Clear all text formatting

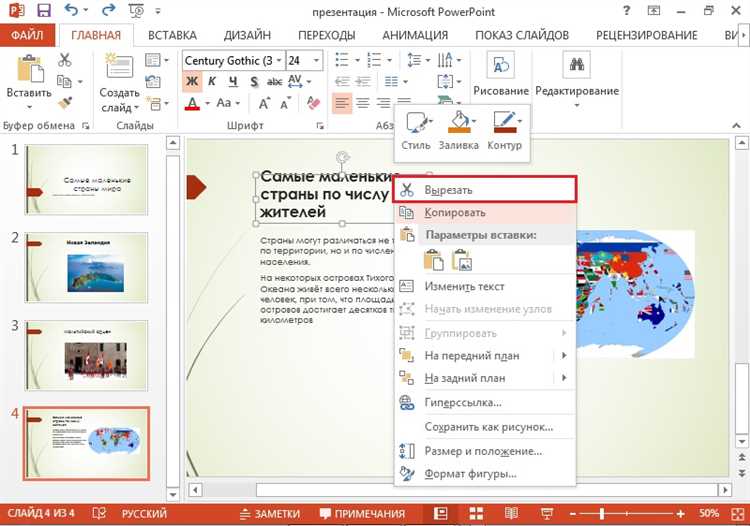313,103
